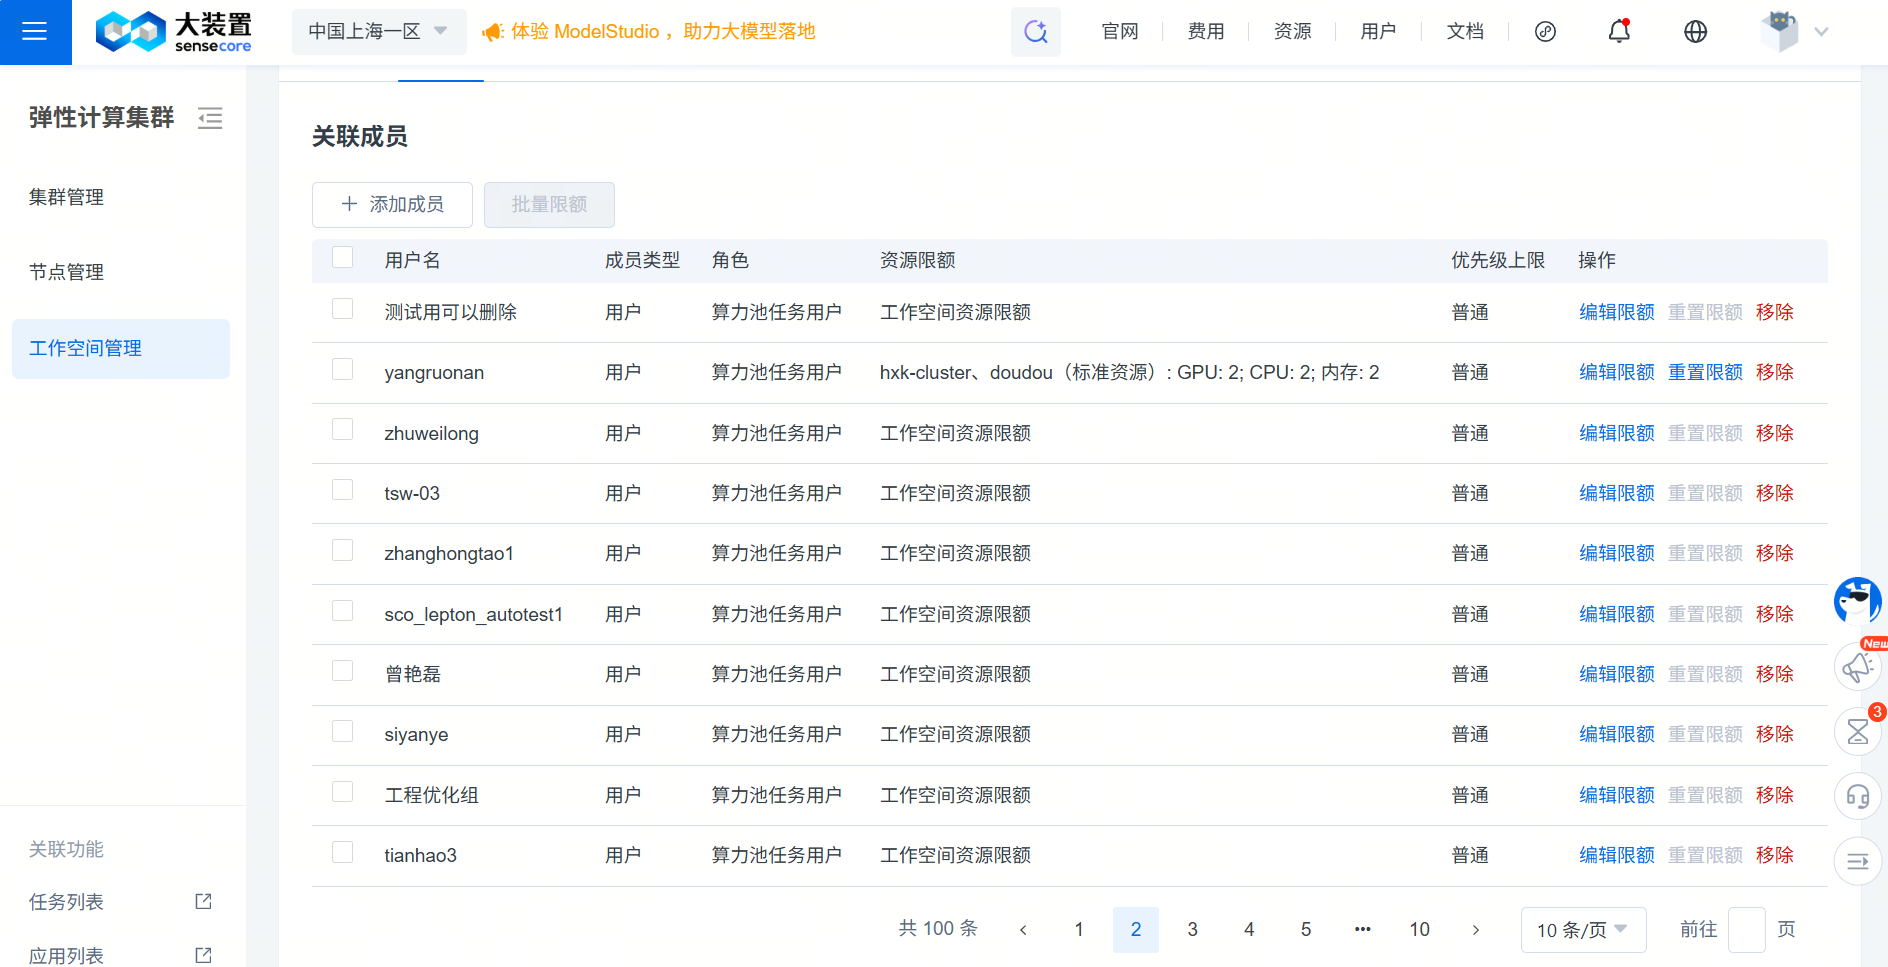This screenshot has height=967, width=1888.
Task: Click the page jump input field
Action: pos(1746,930)
